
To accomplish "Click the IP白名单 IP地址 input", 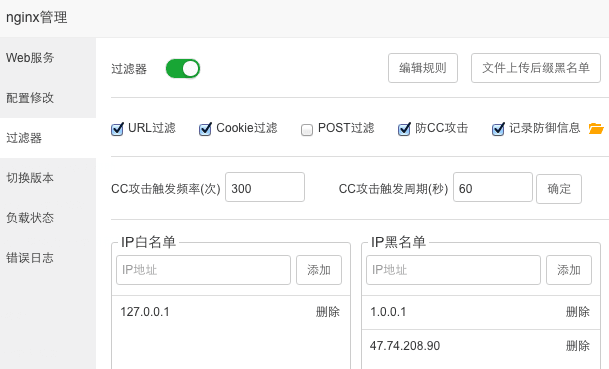I will click(x=204, y=270).
